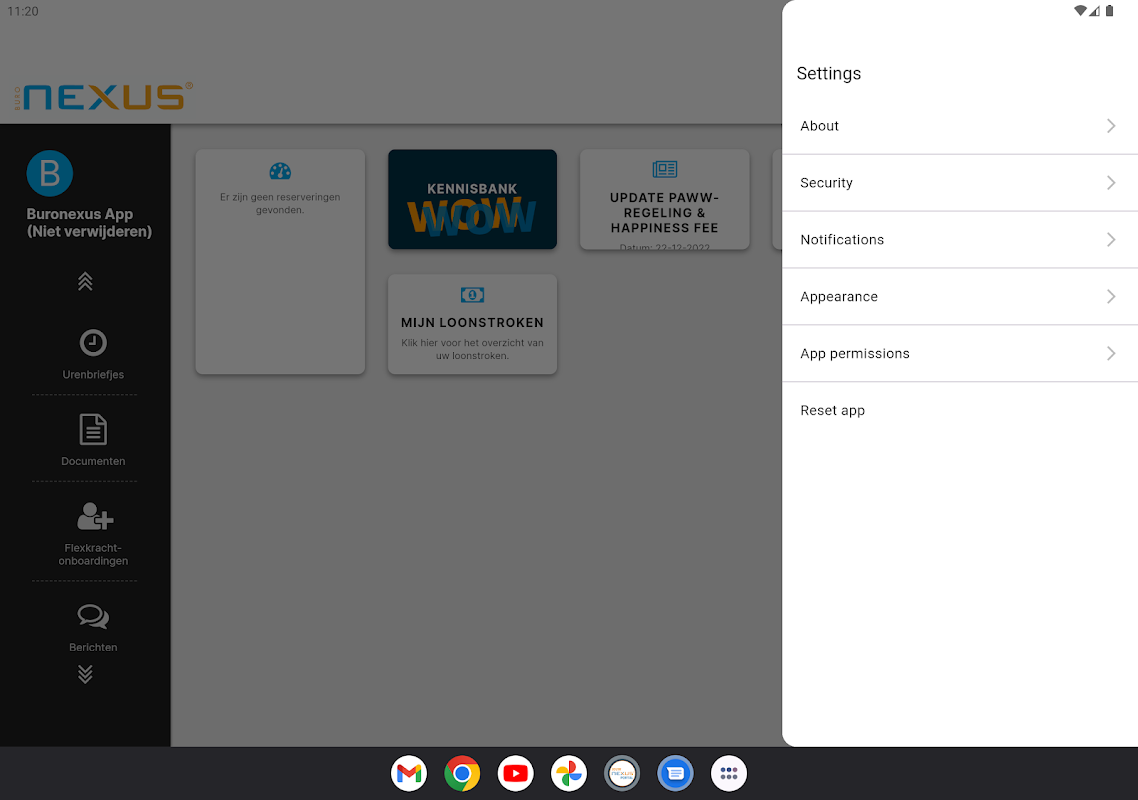Open Mijn Loonstroken card title
Screen dimensions: 1138x800
(x=472, y=322)
